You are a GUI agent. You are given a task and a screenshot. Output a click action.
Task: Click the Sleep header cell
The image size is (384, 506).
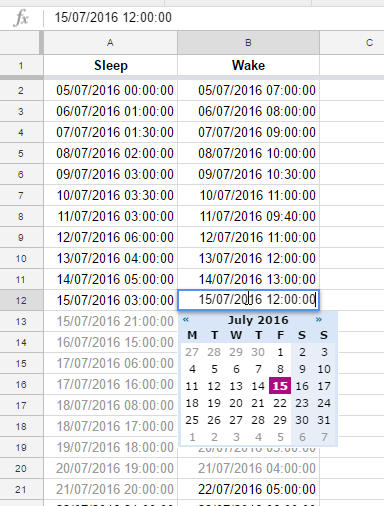point(110,65)
